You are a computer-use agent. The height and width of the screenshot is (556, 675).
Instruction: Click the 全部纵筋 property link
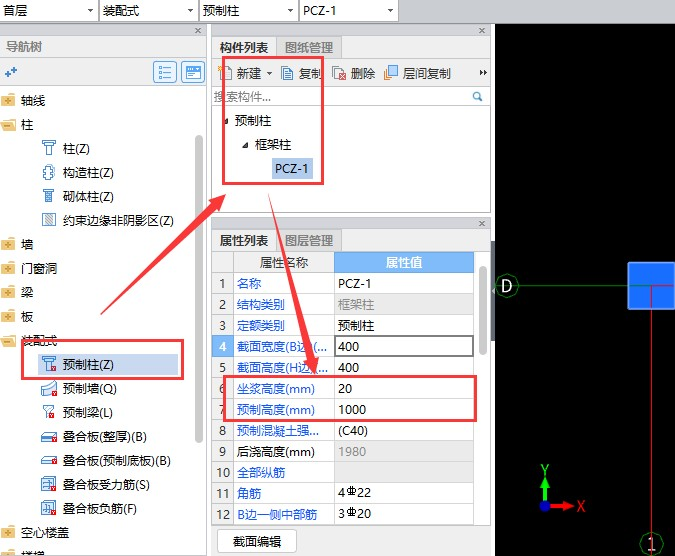261,473
